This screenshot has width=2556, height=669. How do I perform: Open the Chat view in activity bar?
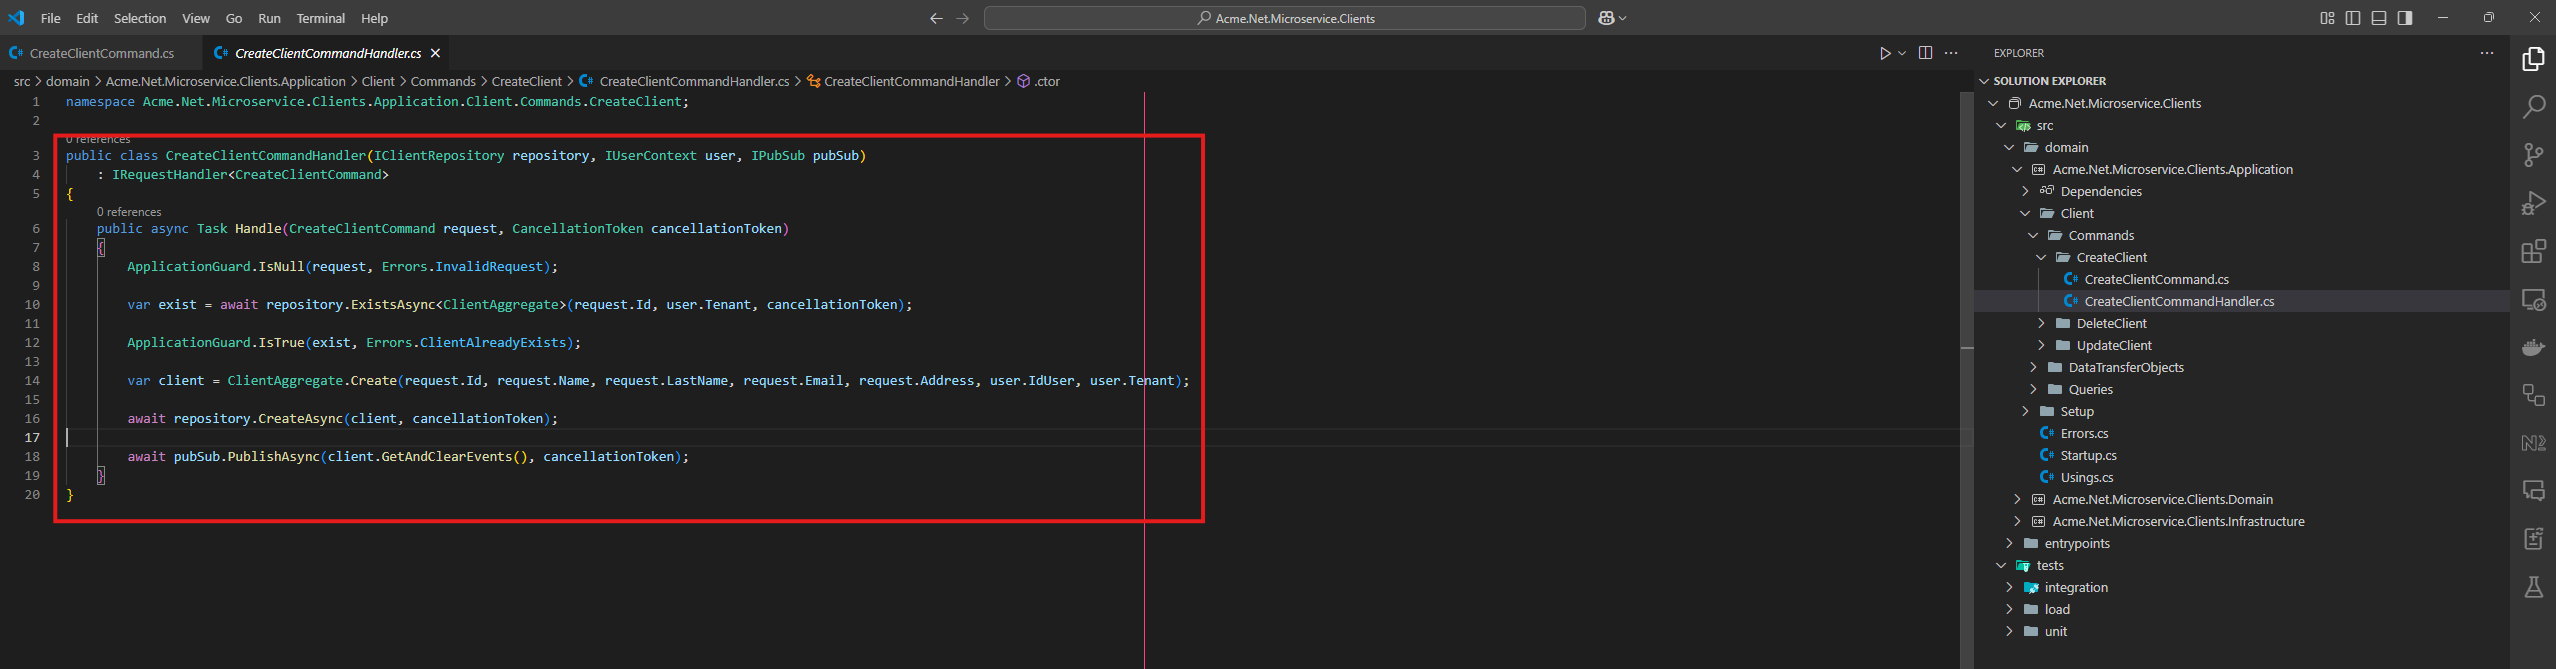(2533, 491)
